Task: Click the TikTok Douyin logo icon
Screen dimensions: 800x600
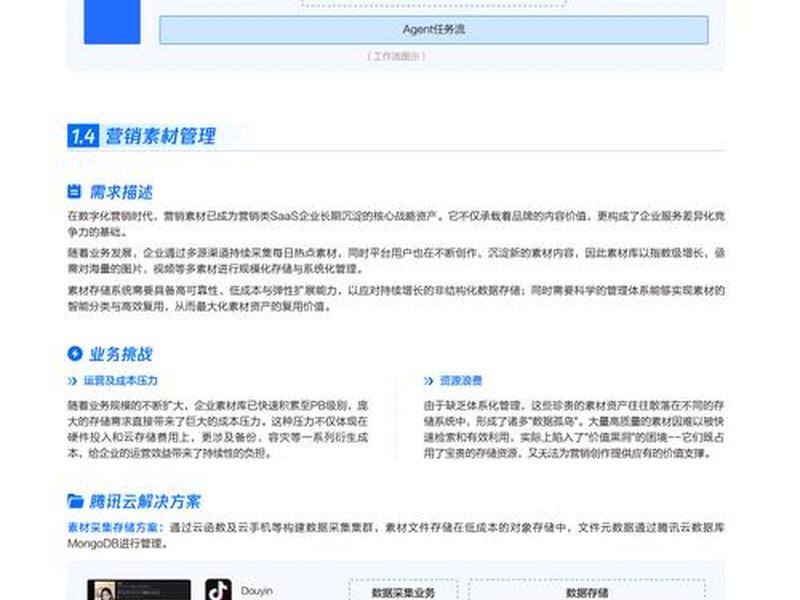Action: [218, 590]
